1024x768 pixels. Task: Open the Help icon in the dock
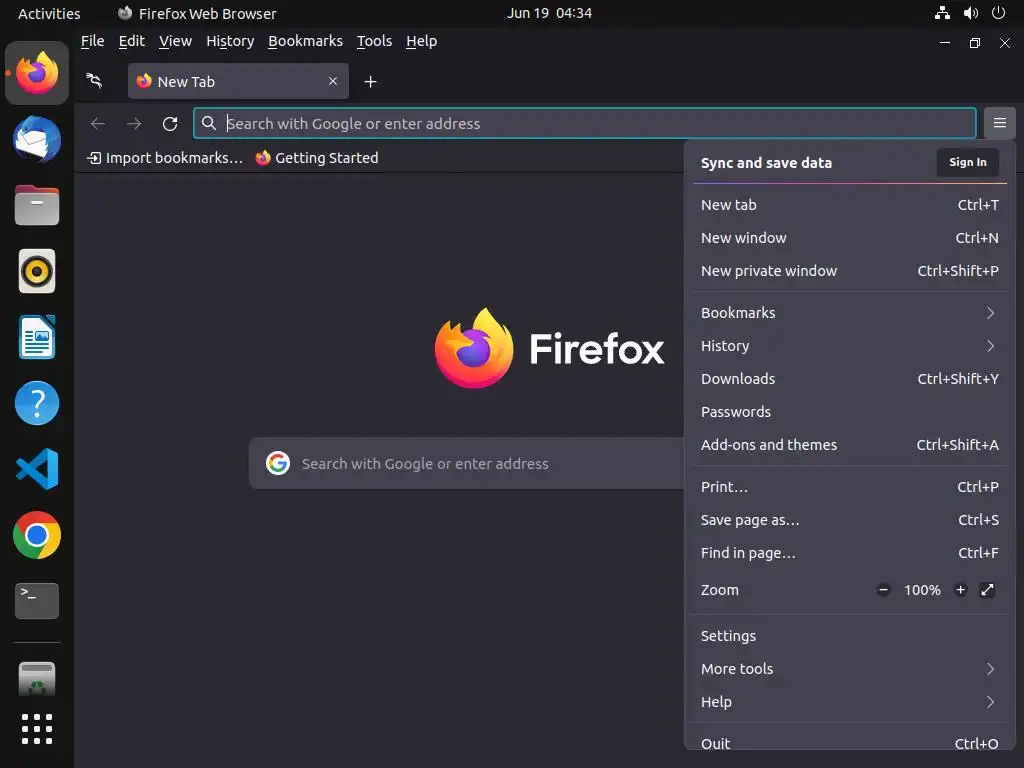tap(37, 403)
